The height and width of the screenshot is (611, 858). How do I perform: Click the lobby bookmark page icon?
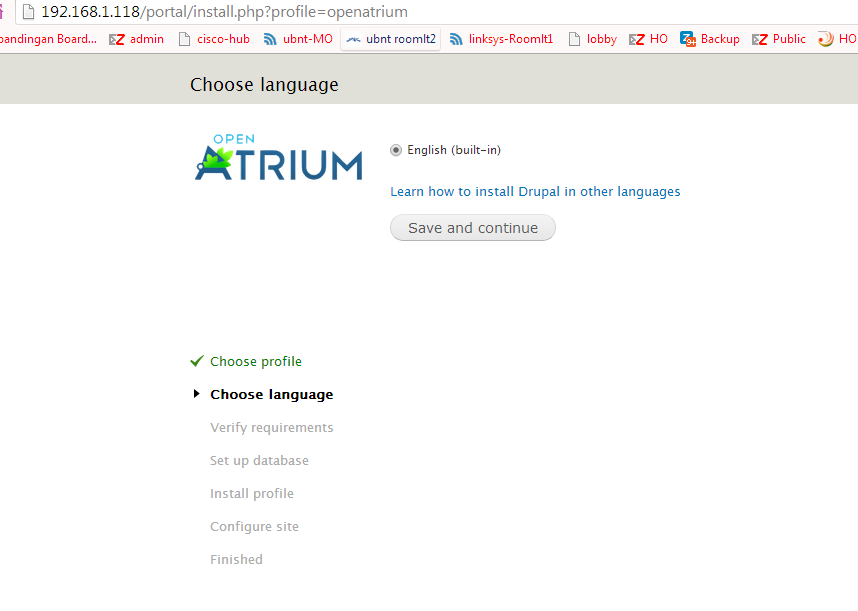tap(574, 39)
